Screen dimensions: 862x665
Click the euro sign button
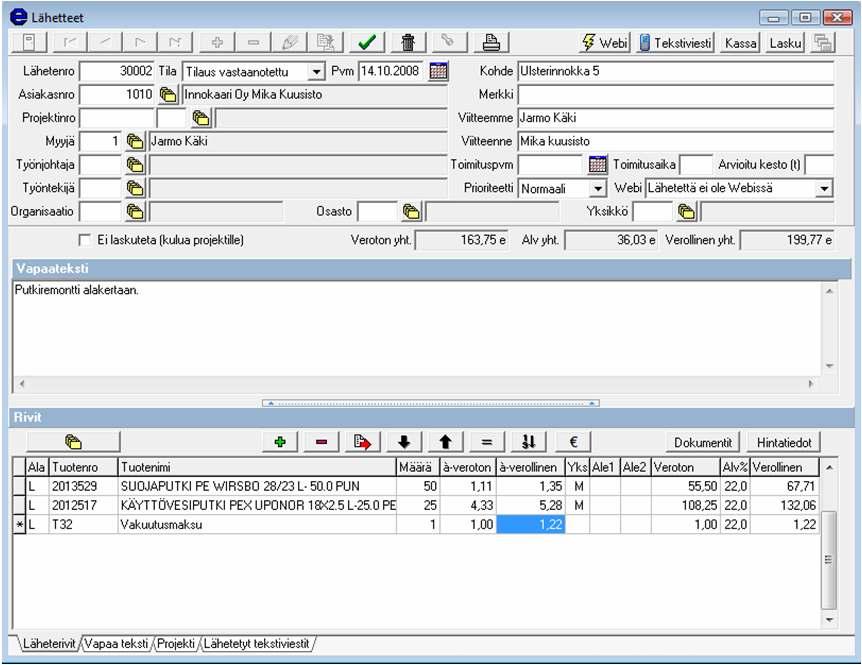[x=573, y=442]
